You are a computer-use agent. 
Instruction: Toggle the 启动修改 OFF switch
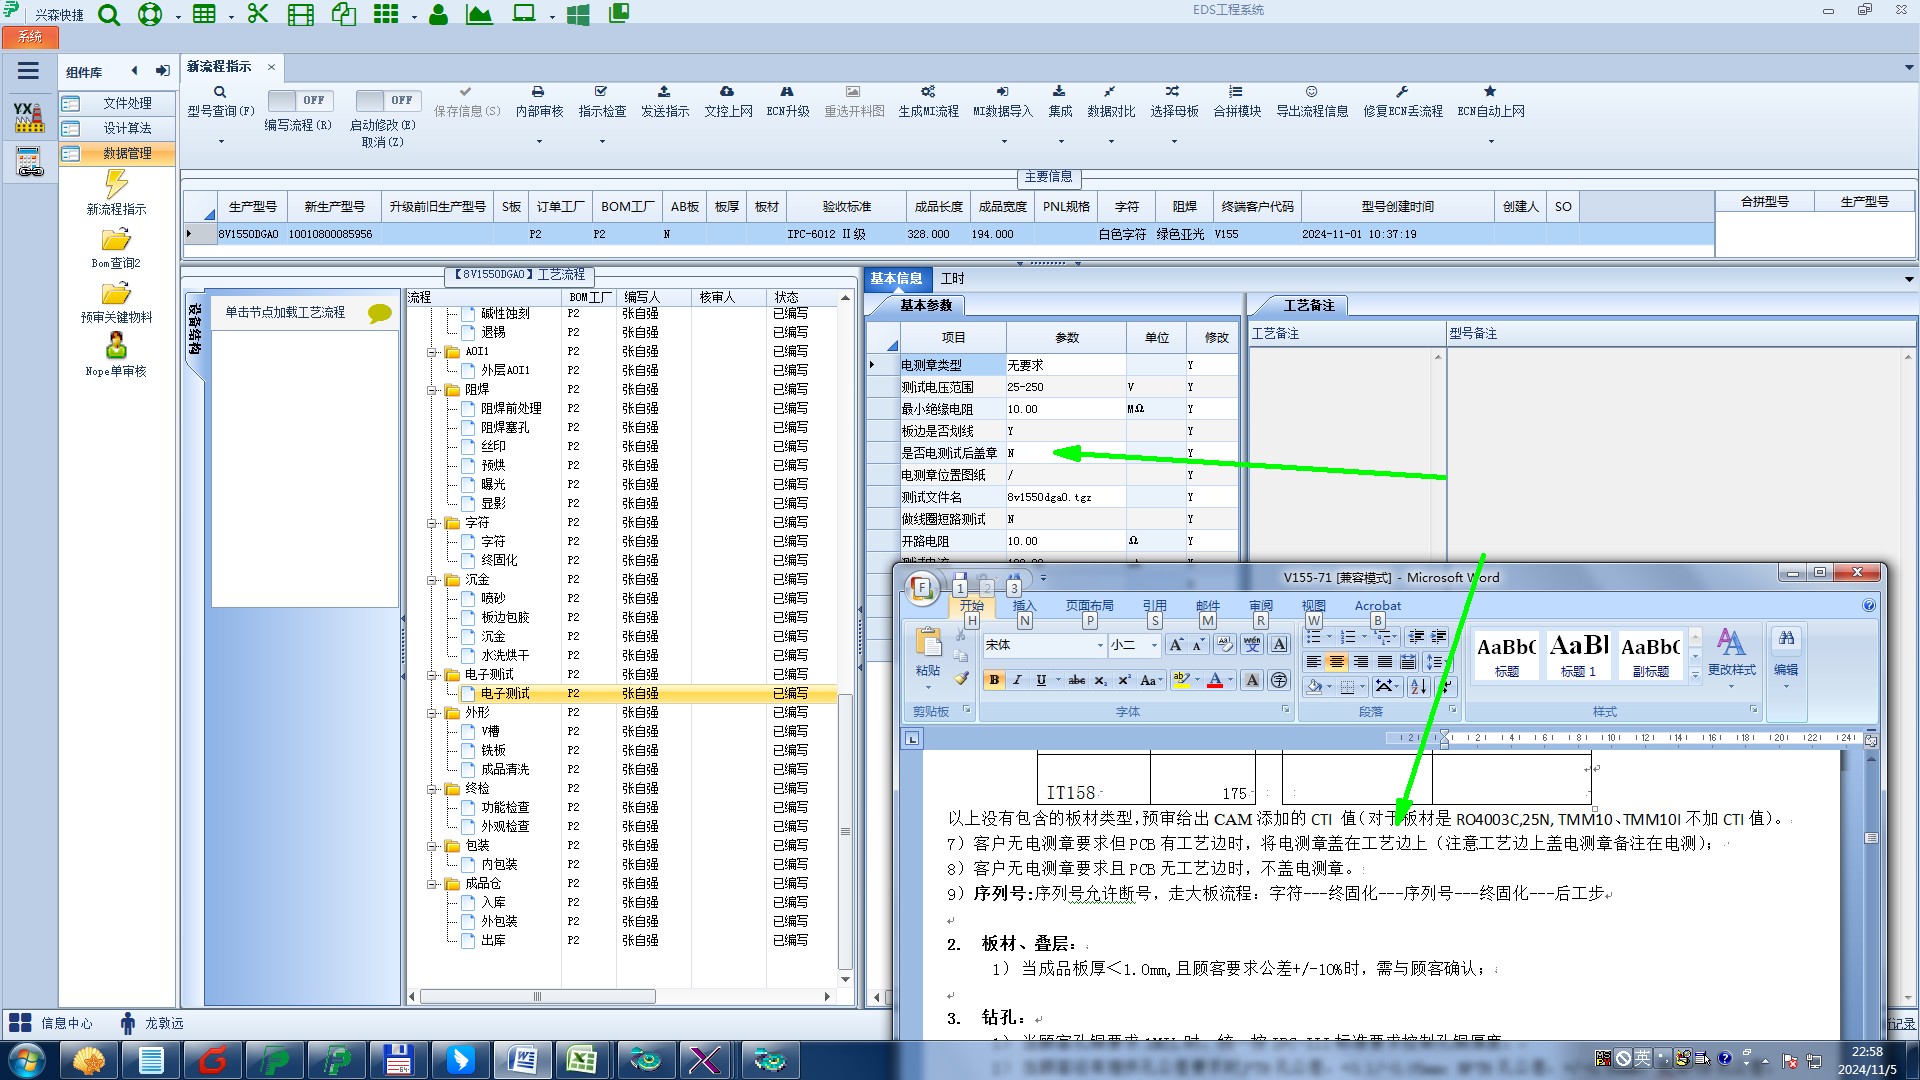coord(388,100)
